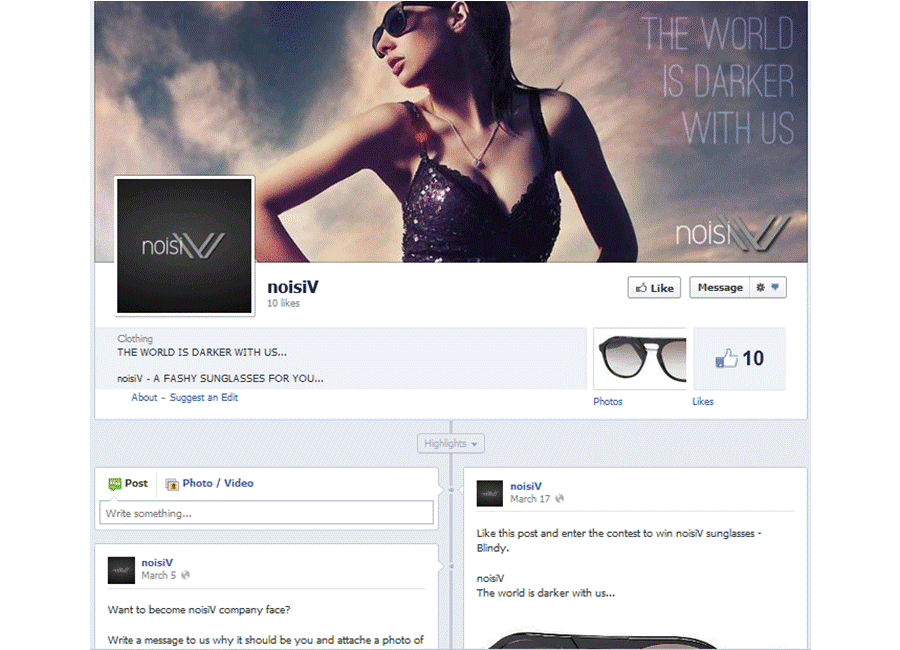Click the Suggest an Edit link

point(204,397)
